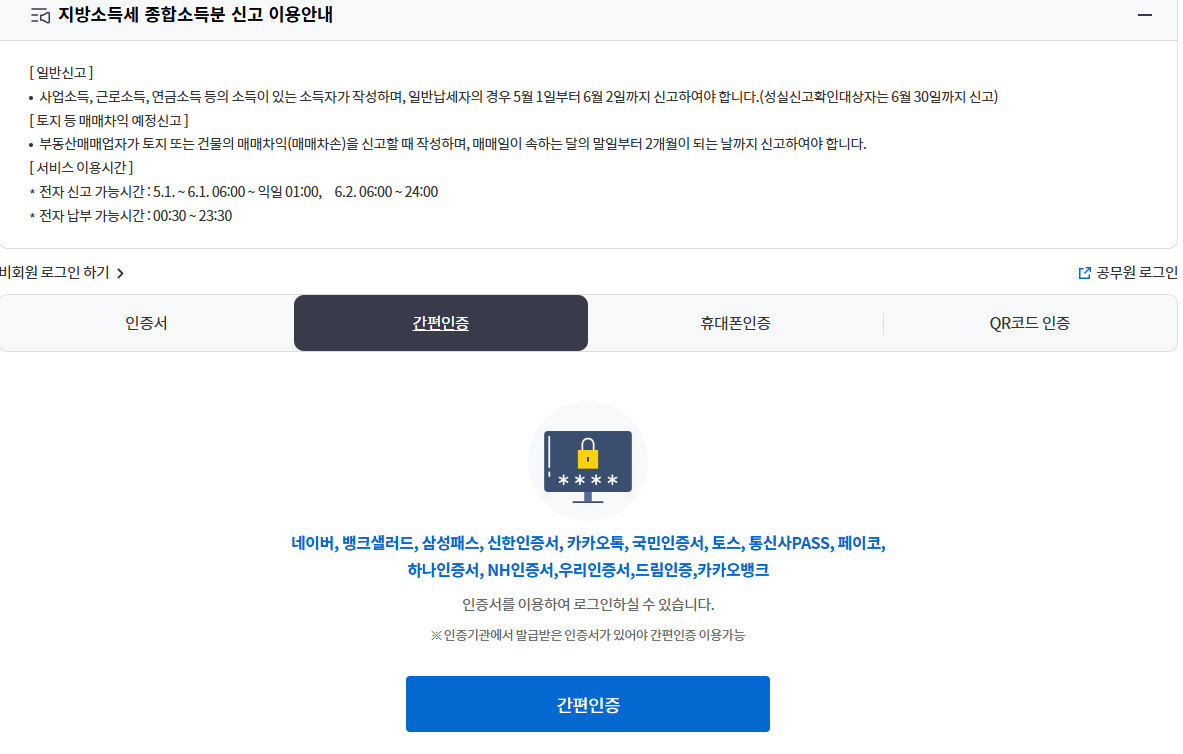The width and height of the screenshot is (1183, 754).
Task: Click the 전자 납부 가능시간 line
Action: (131, 216)
